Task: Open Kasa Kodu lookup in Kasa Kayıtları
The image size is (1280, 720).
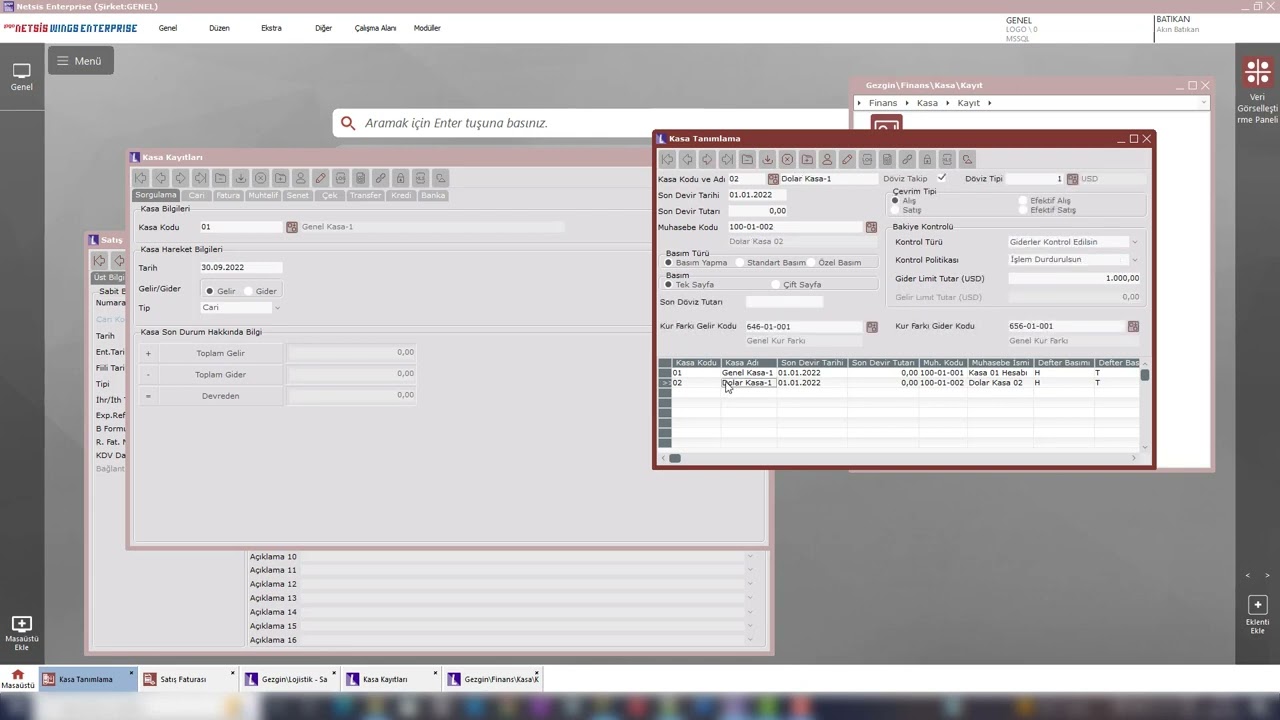Action: (292, 227)
